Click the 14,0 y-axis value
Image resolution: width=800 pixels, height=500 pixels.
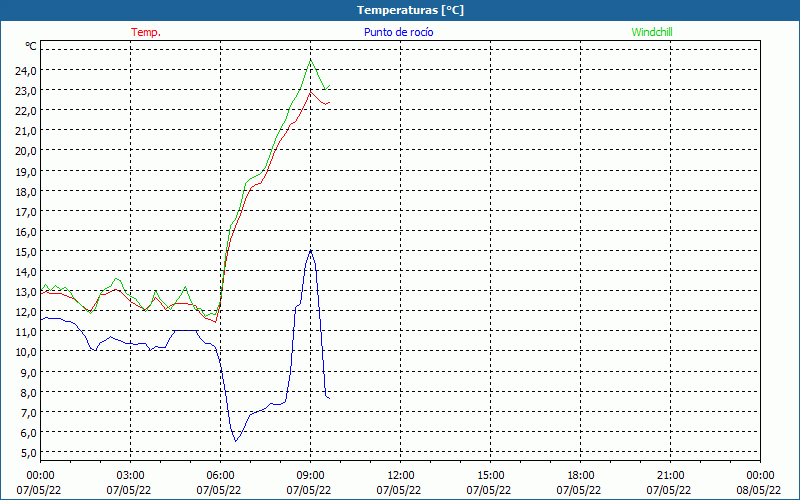(x=26, y=272)
